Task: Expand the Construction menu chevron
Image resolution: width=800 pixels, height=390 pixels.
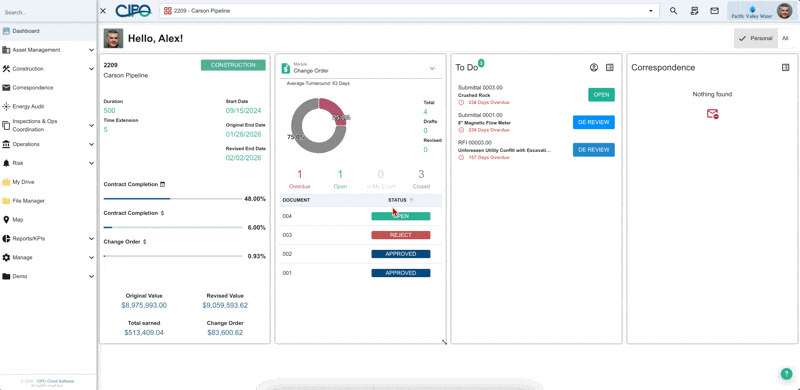Action: 91,69
